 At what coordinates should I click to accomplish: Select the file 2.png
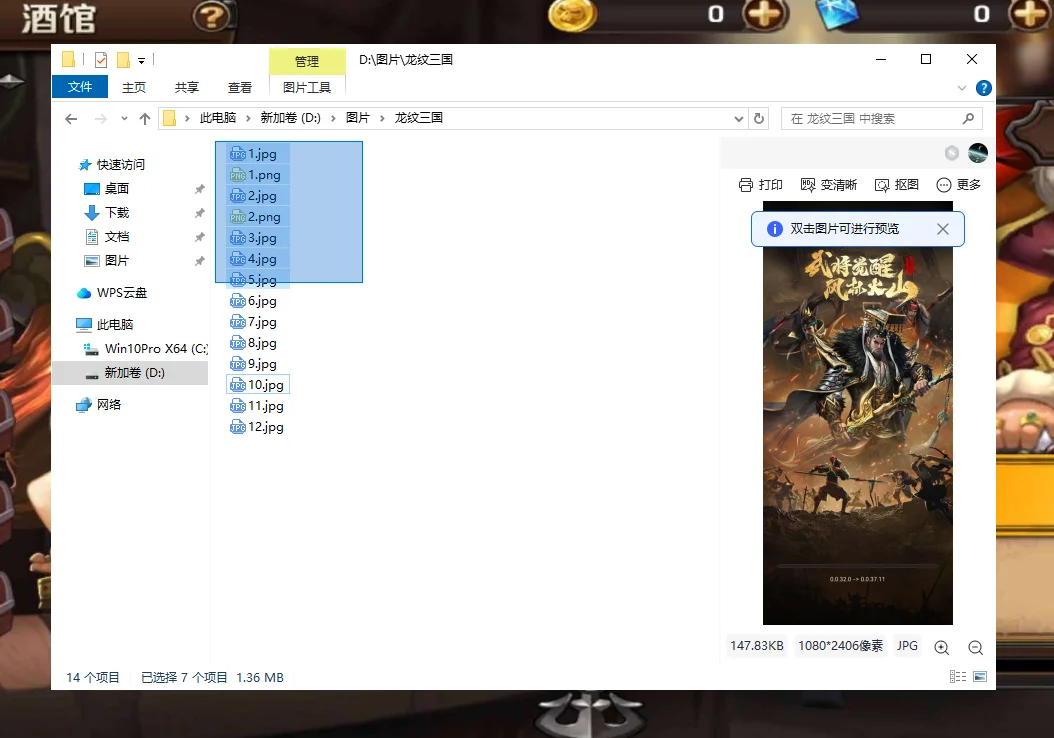255,217
